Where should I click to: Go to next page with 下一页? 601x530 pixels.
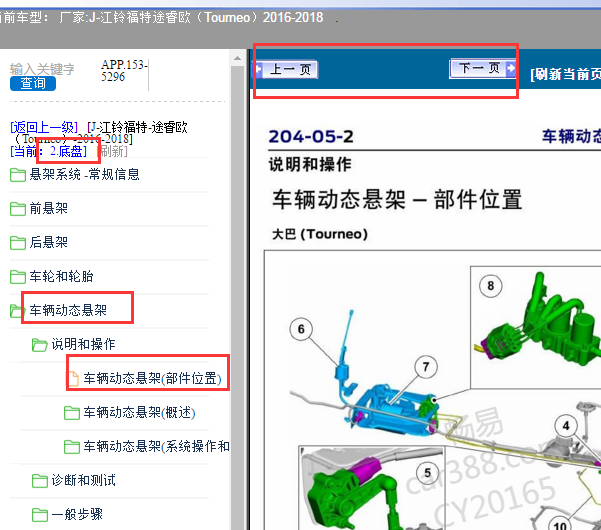point(483,69)
